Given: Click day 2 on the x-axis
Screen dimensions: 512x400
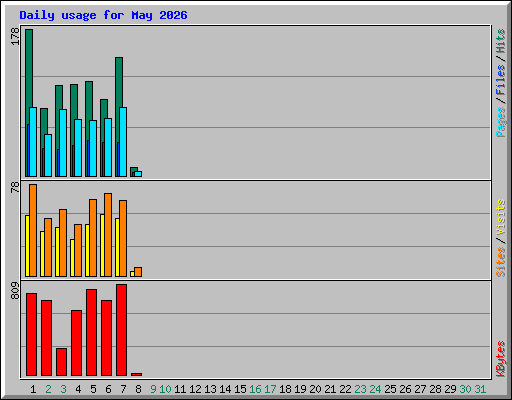Looking at the screenshot, I should 48,389.
